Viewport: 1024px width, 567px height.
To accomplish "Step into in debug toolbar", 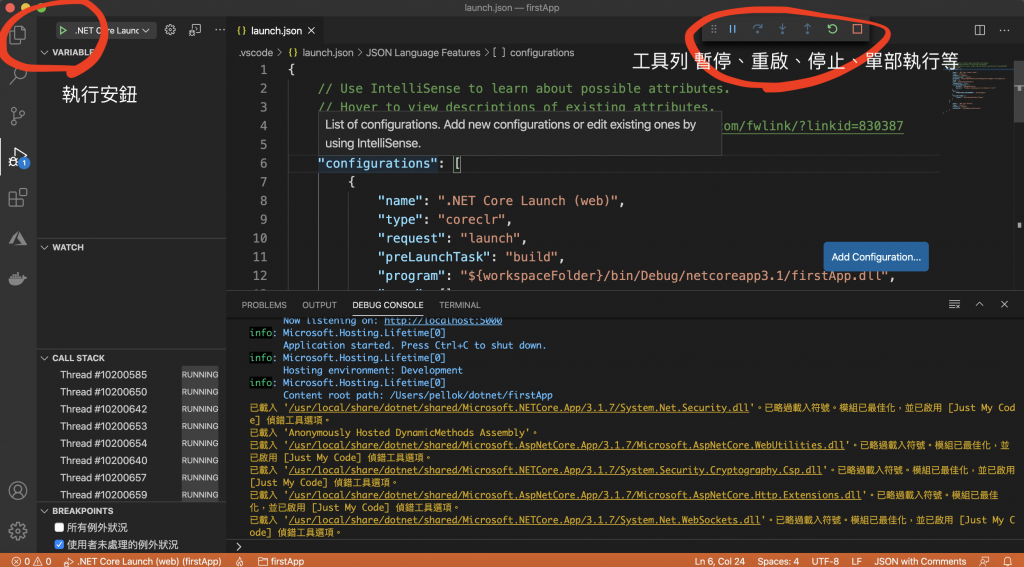I will [x=782, y=29].
